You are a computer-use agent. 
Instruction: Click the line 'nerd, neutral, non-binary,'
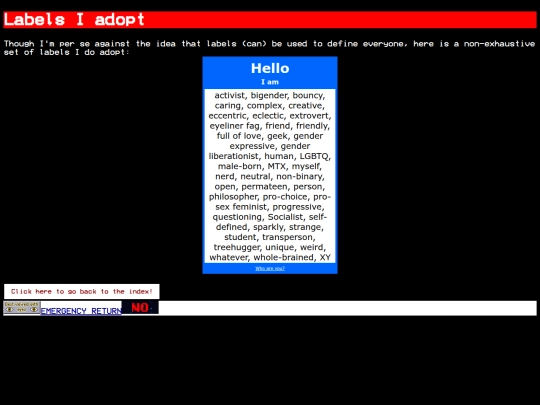270,176
